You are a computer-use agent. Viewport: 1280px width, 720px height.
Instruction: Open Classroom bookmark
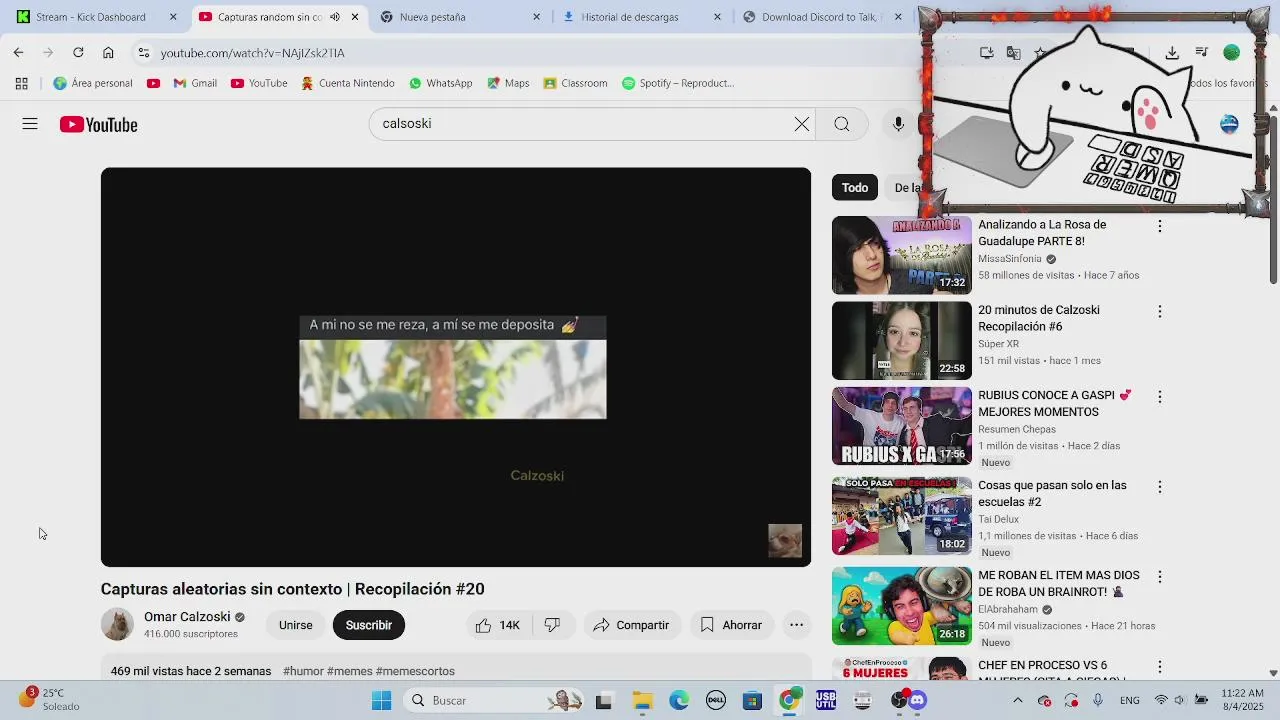click(575, 83)
